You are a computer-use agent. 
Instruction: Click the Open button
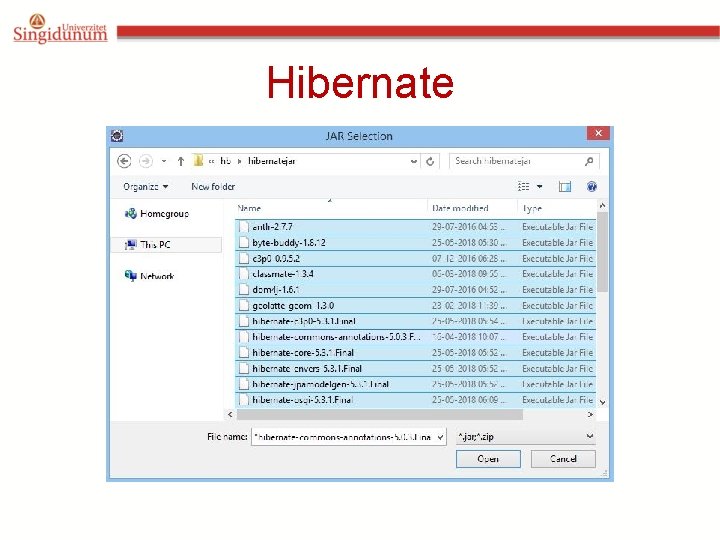point(488,459)
